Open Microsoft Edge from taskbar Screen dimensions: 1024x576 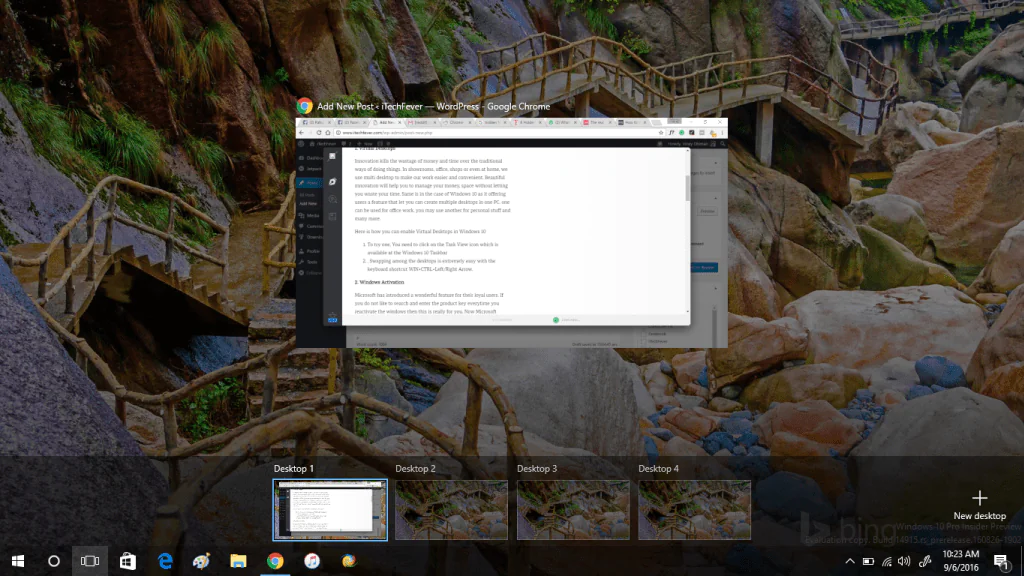pos(165,561)
